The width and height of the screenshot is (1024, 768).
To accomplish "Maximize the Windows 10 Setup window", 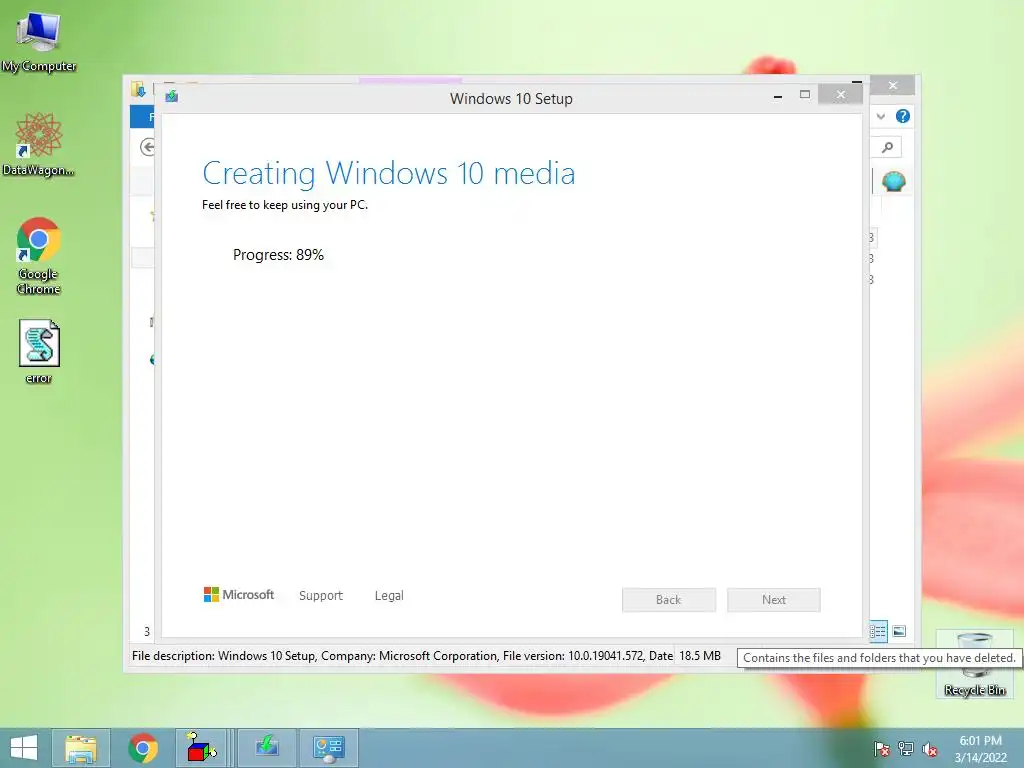I will (x=805, y=95).
